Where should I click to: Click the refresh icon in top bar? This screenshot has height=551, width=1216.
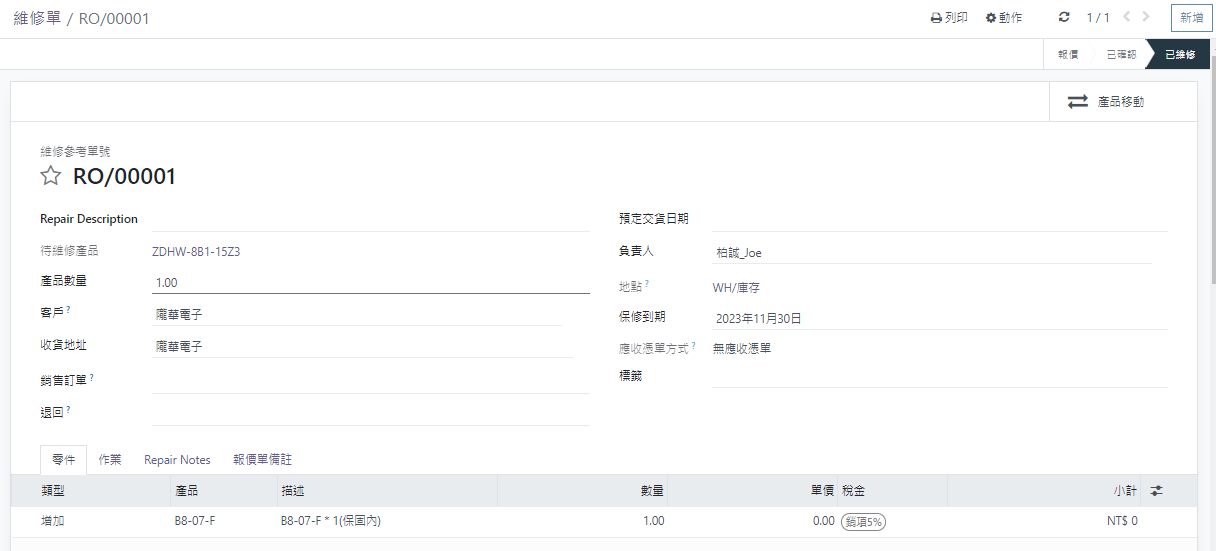tap(1064, 17)
